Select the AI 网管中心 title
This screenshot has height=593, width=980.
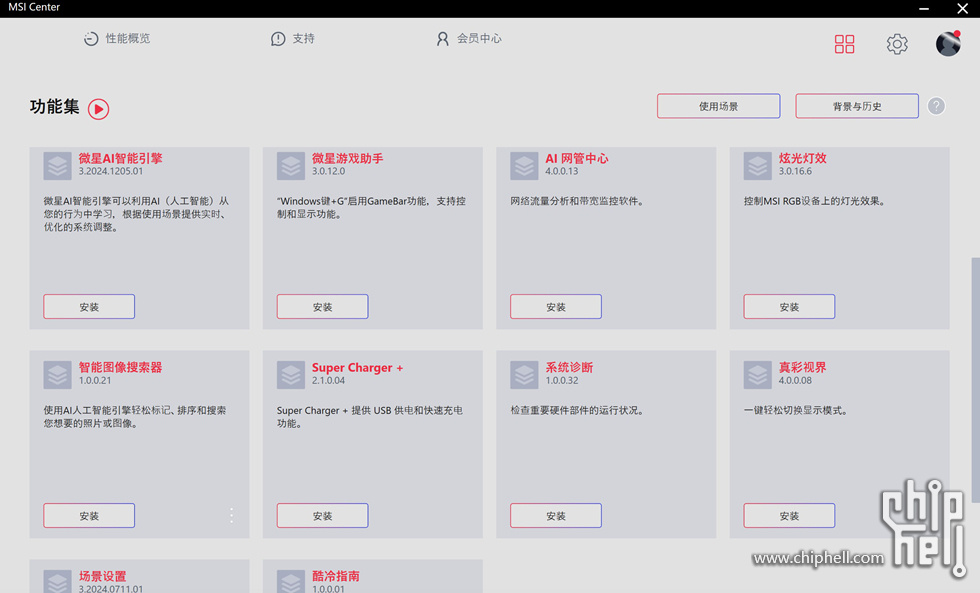pos(577,158)
